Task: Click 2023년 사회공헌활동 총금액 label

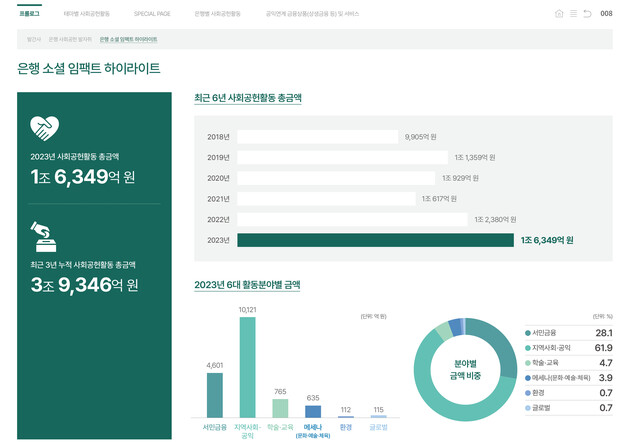Action: tap(75, 157)
